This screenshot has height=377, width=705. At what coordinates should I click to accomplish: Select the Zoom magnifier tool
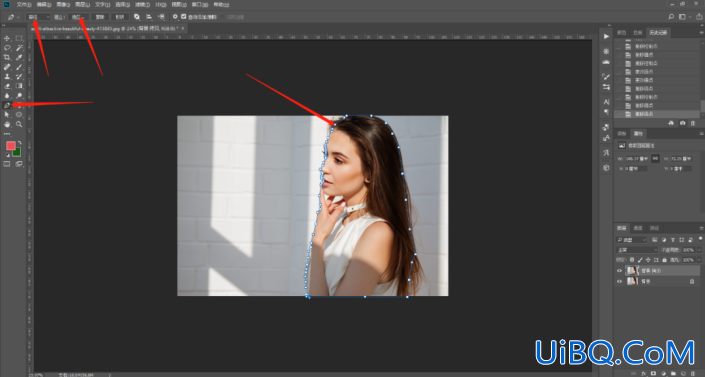[19, 124]
